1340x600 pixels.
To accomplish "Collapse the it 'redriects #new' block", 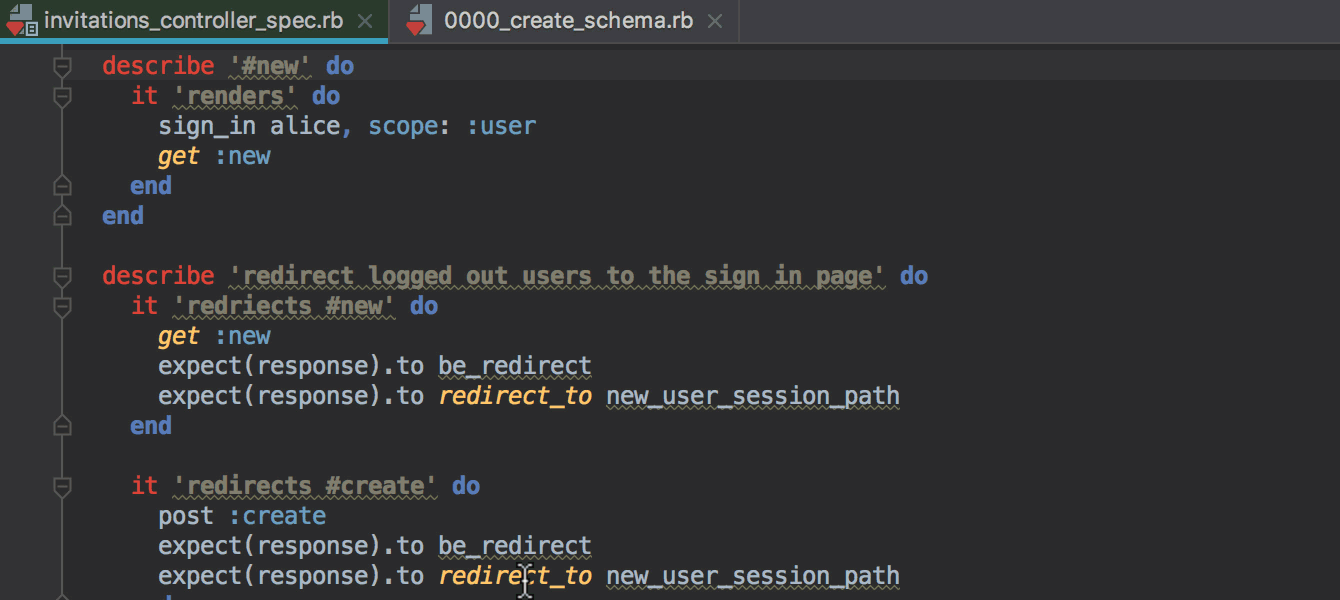I will pos(62,306).
